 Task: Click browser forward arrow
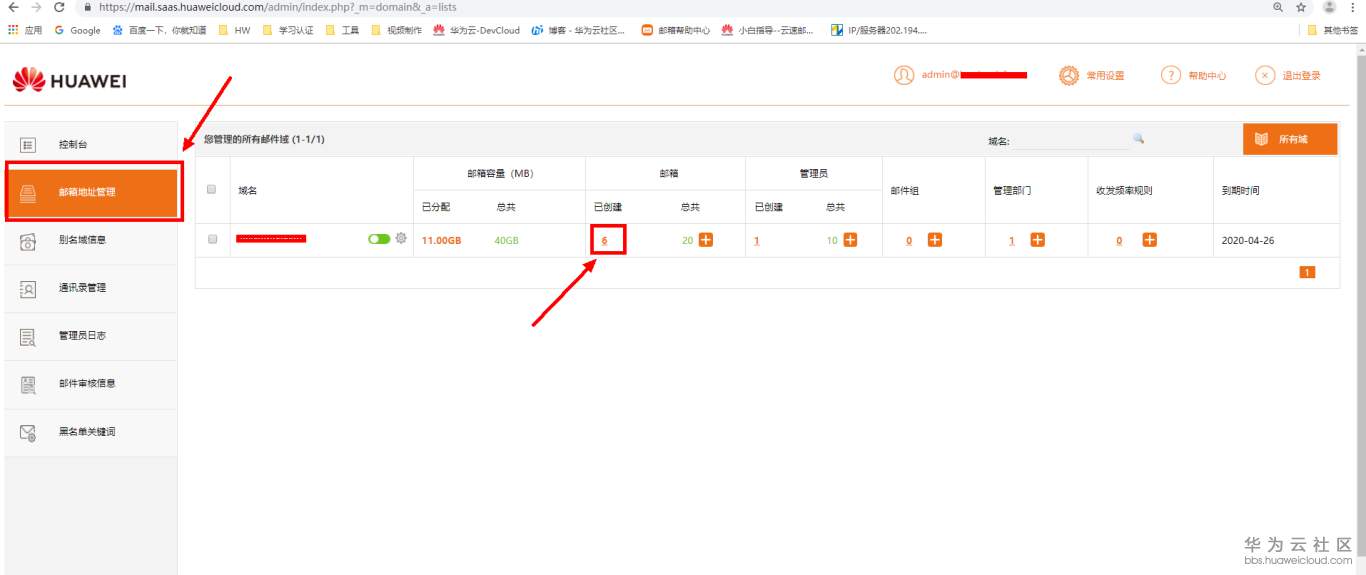pos(36,7)
